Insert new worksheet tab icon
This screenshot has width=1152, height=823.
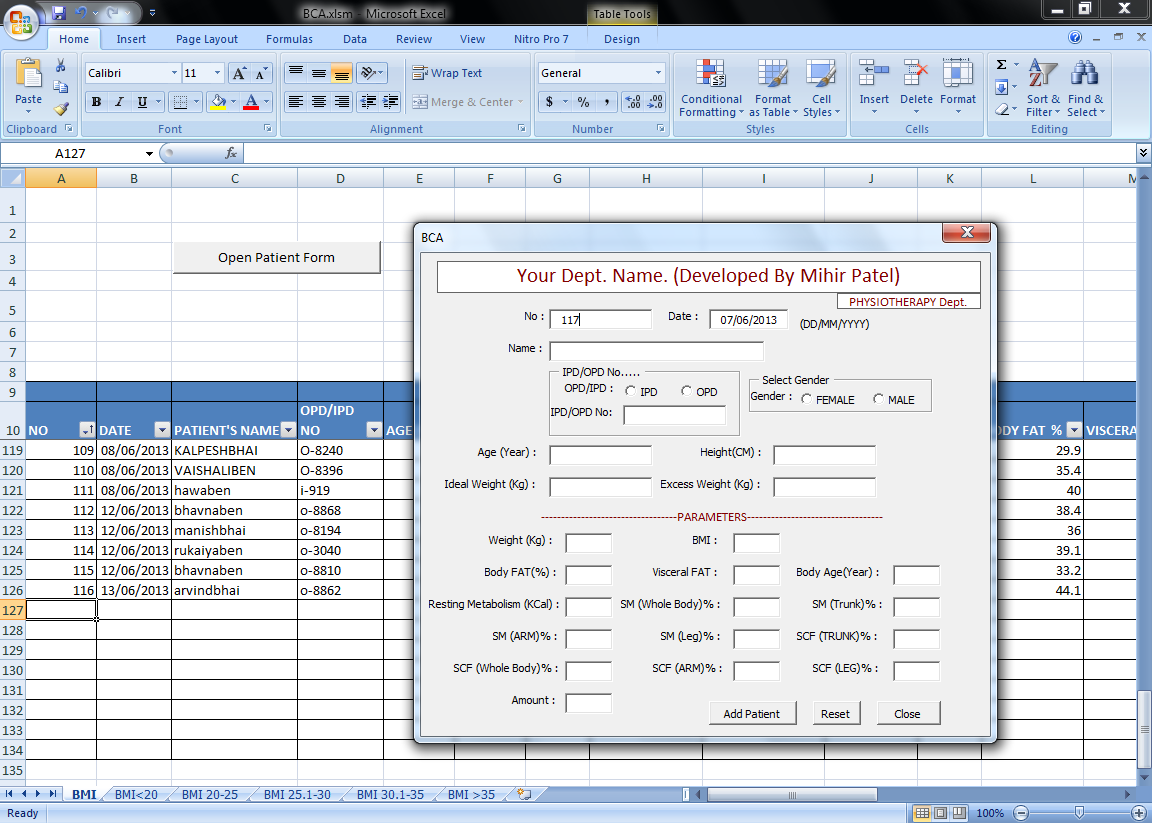tap(524, 794)
